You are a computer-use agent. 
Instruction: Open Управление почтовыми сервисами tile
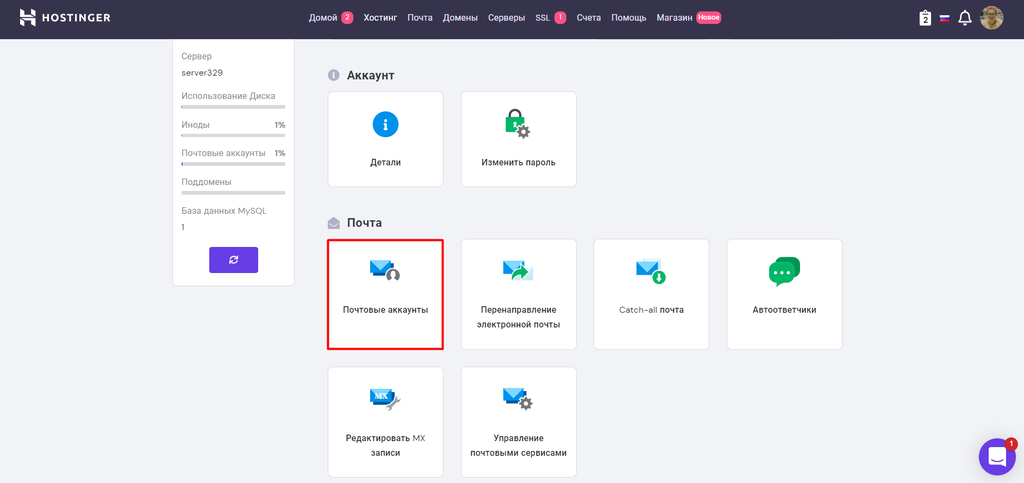point(518,421)
